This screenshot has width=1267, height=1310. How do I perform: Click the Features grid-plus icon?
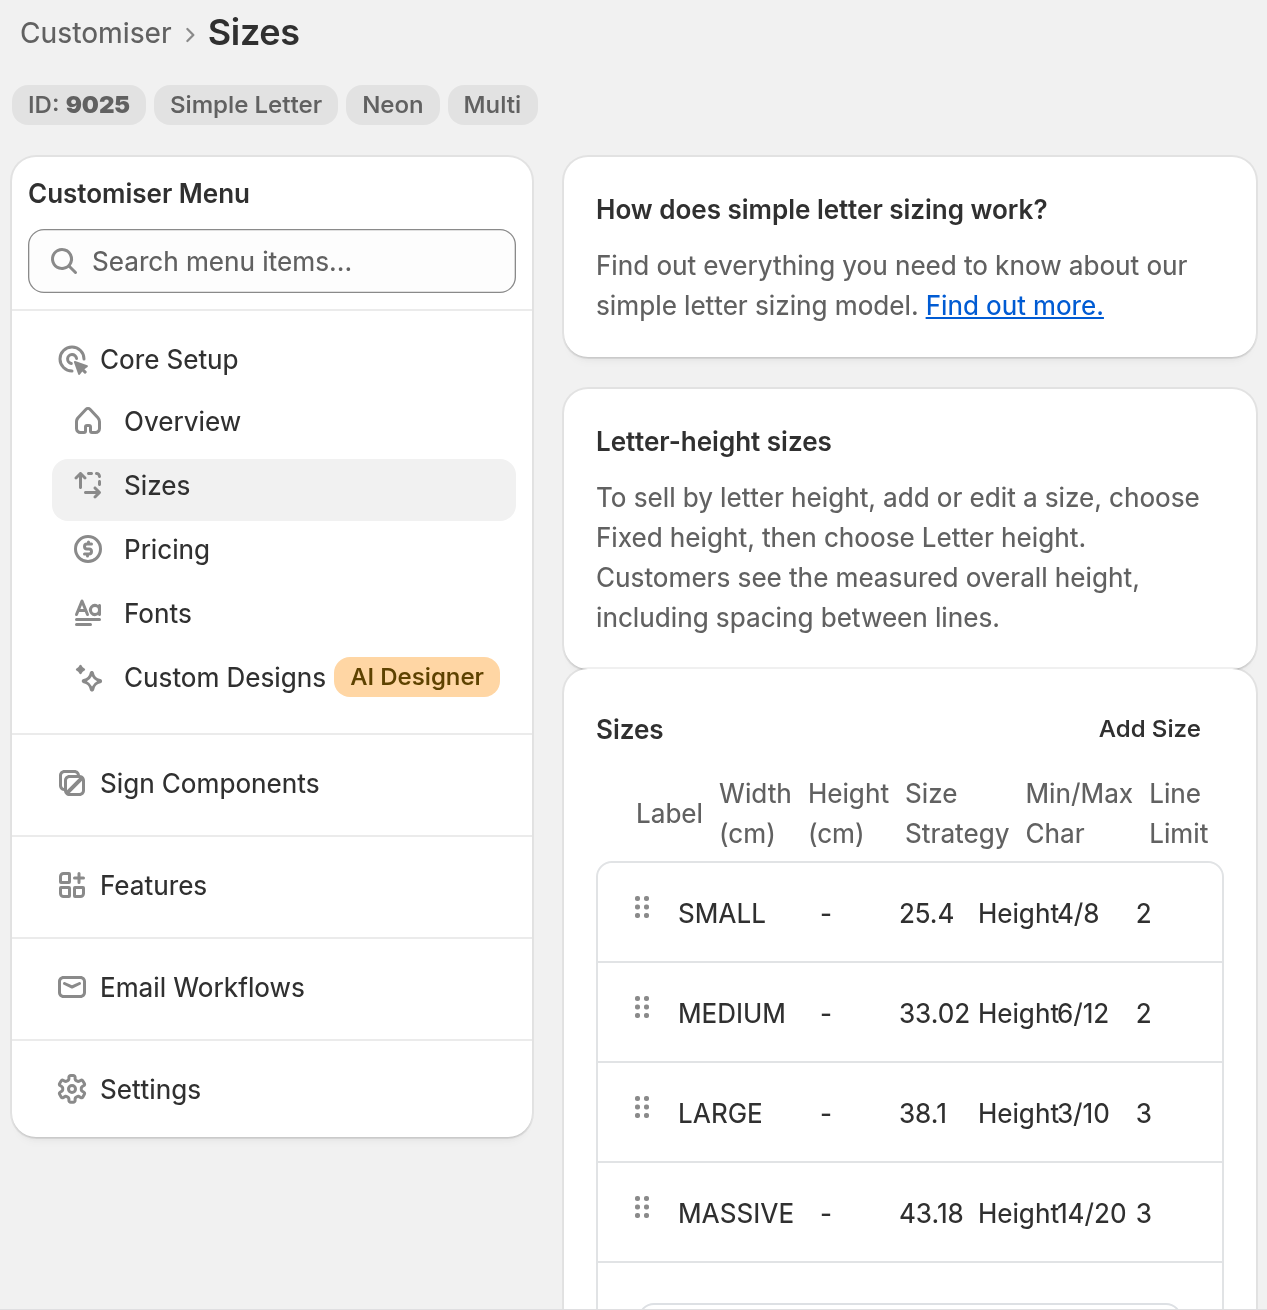click(x=72, y=885)
